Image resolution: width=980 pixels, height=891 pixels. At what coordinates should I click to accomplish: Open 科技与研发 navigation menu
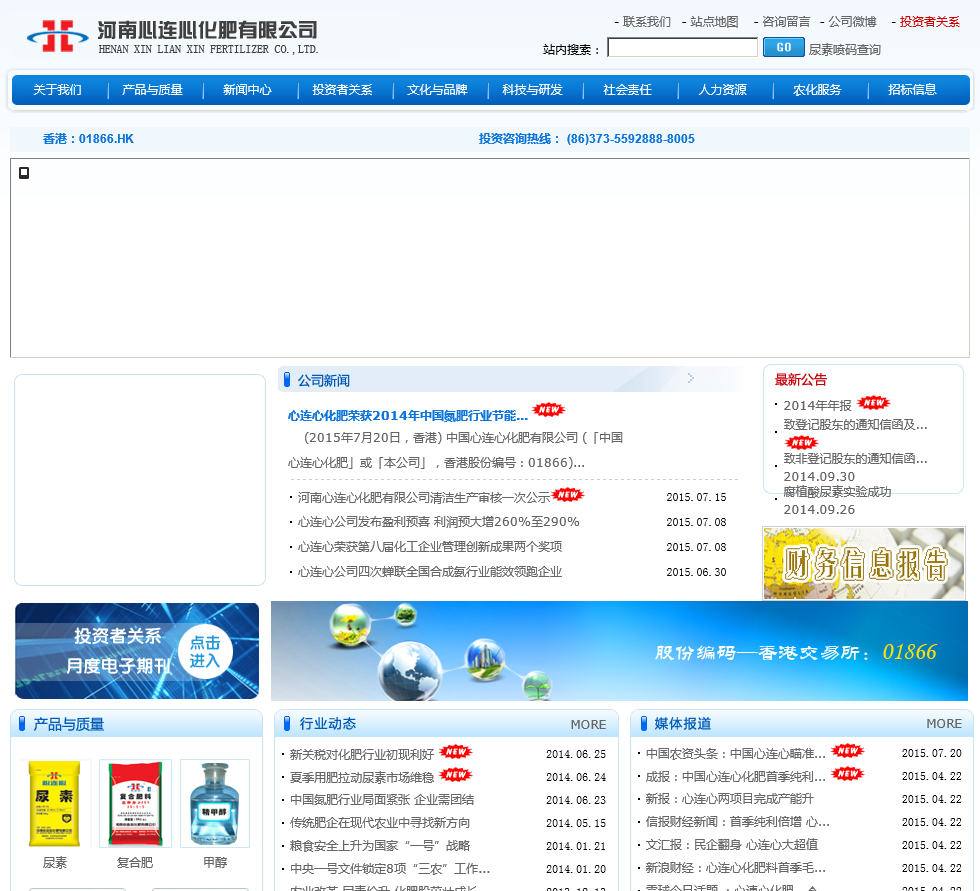532,90
